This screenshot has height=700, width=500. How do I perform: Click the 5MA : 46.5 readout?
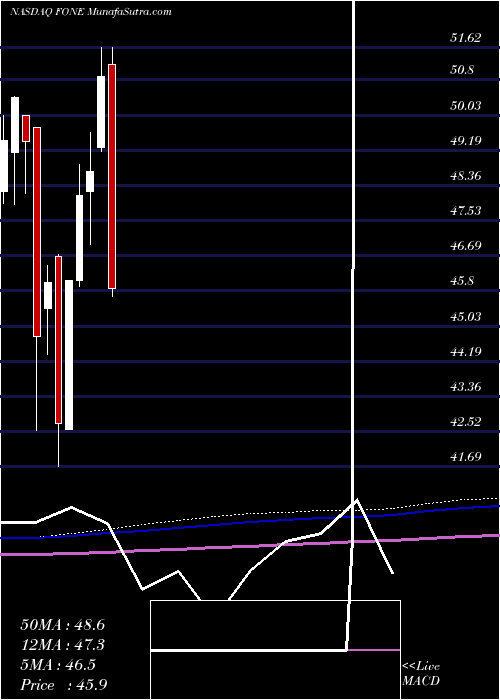pos(58,665)
